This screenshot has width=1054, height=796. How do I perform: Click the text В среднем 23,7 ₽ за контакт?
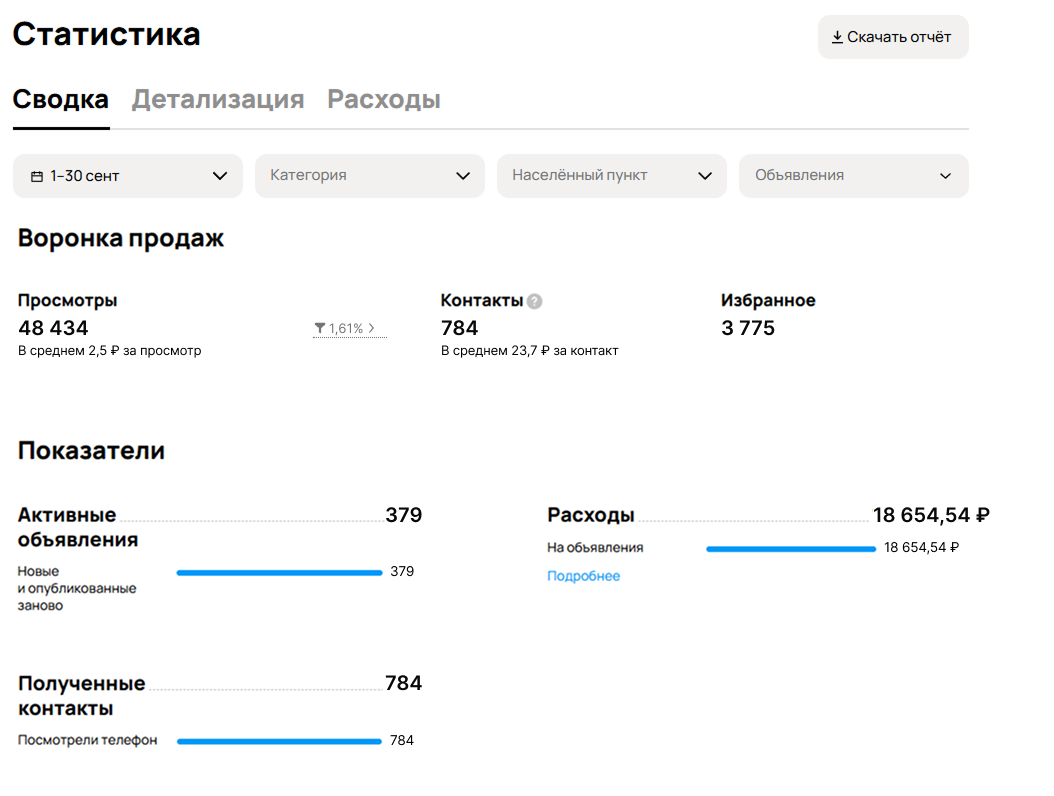530,351
